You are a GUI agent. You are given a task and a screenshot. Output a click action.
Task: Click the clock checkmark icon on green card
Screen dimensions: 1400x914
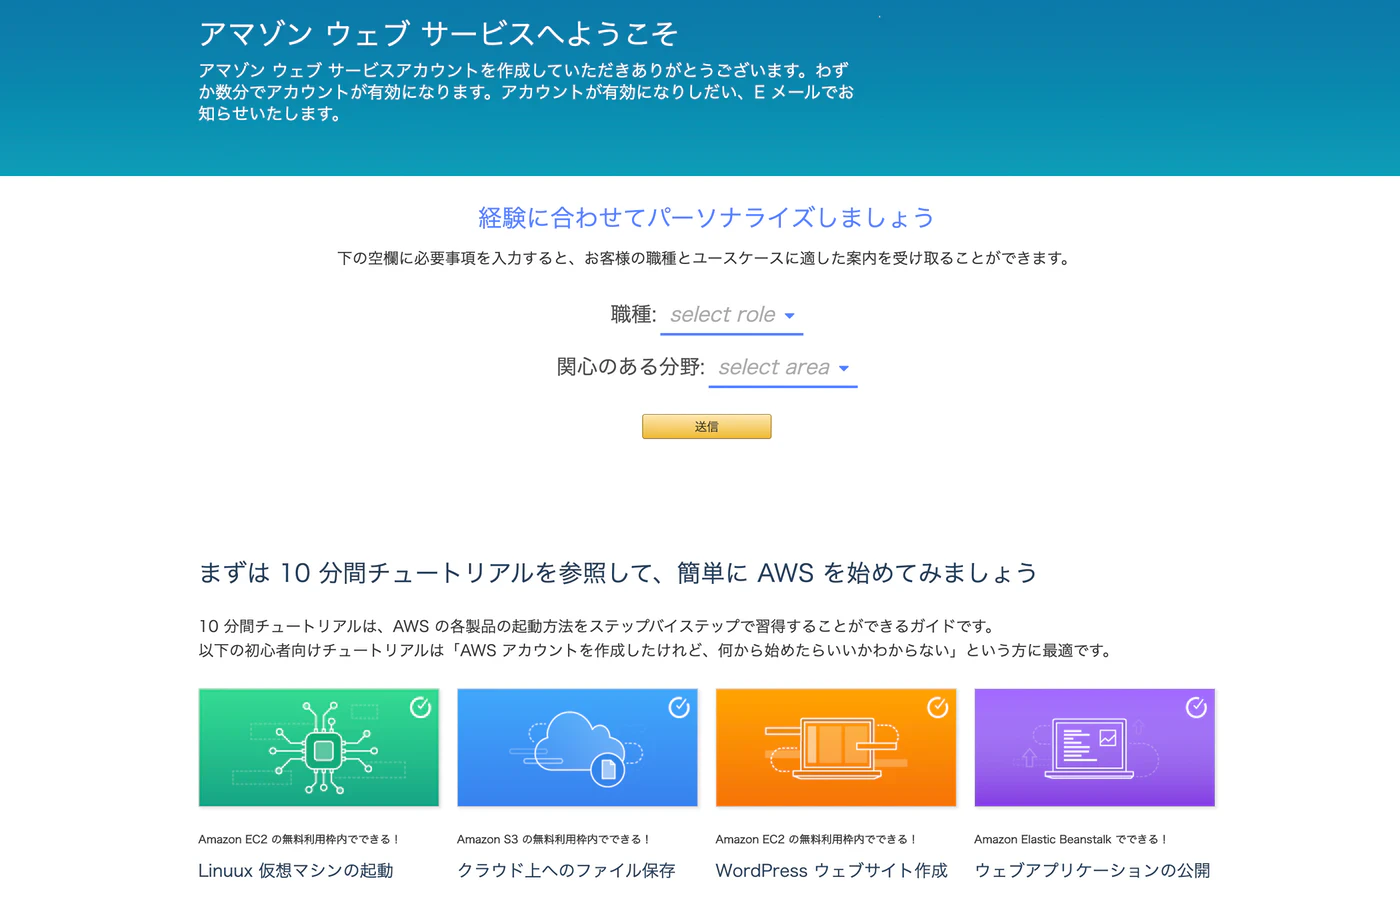click(421, 707)
